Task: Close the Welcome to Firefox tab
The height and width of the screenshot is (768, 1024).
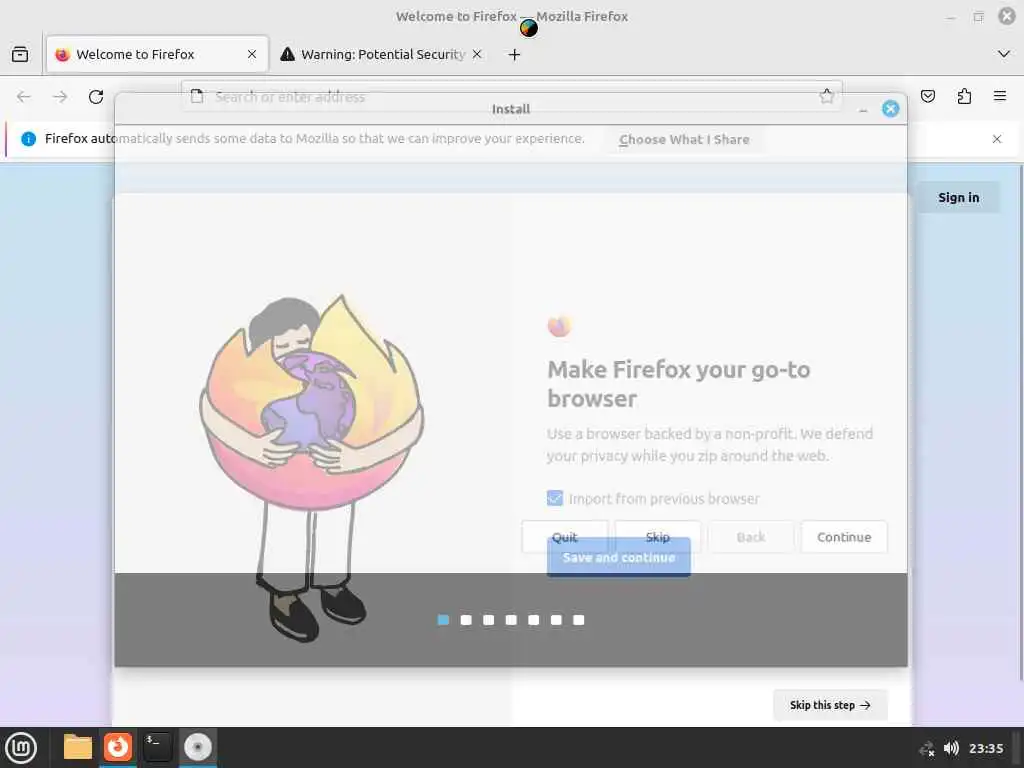Action: click(252, 54)
